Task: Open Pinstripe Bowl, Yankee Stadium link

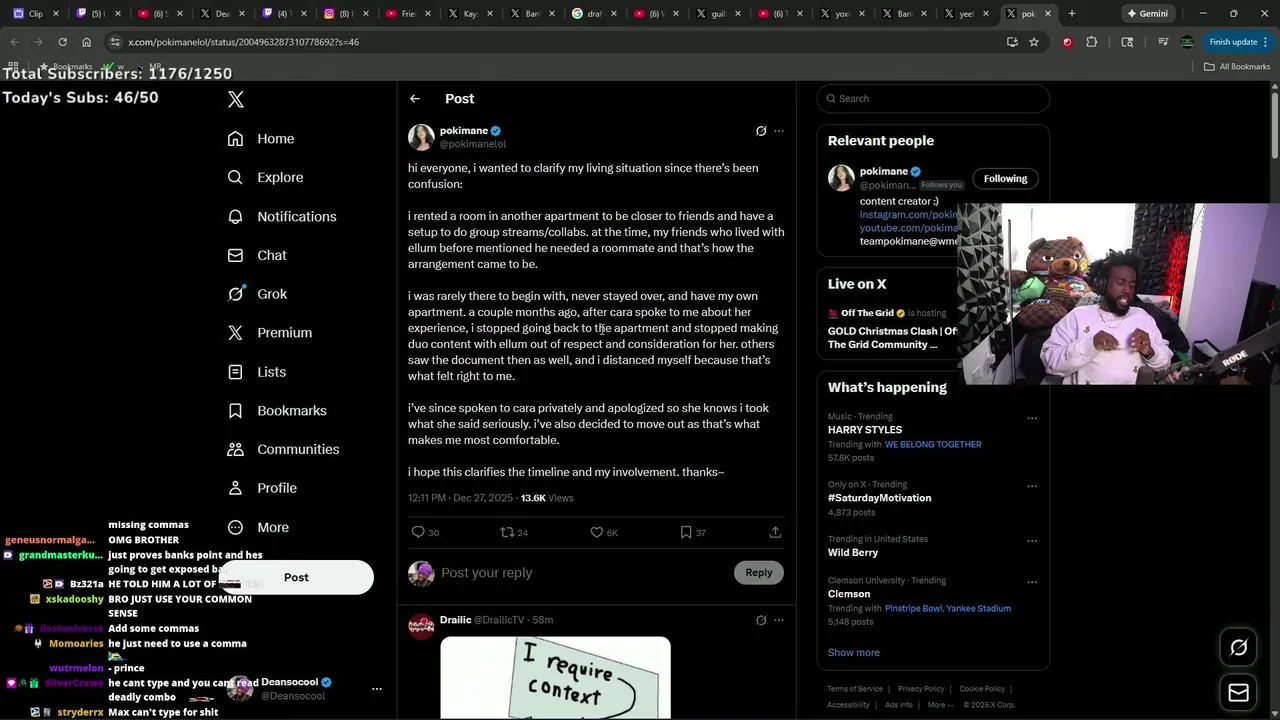Action: point(948,609)
